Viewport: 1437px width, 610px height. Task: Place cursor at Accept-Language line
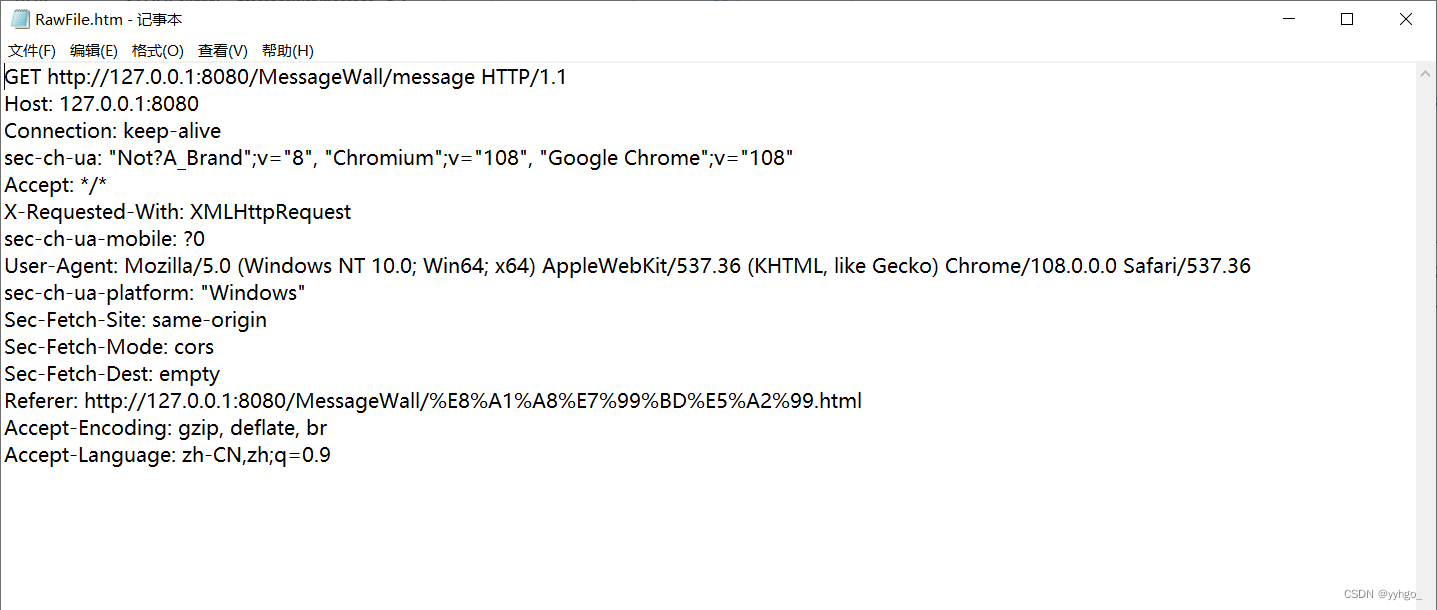pyautogui.click(x=168, y=455)
